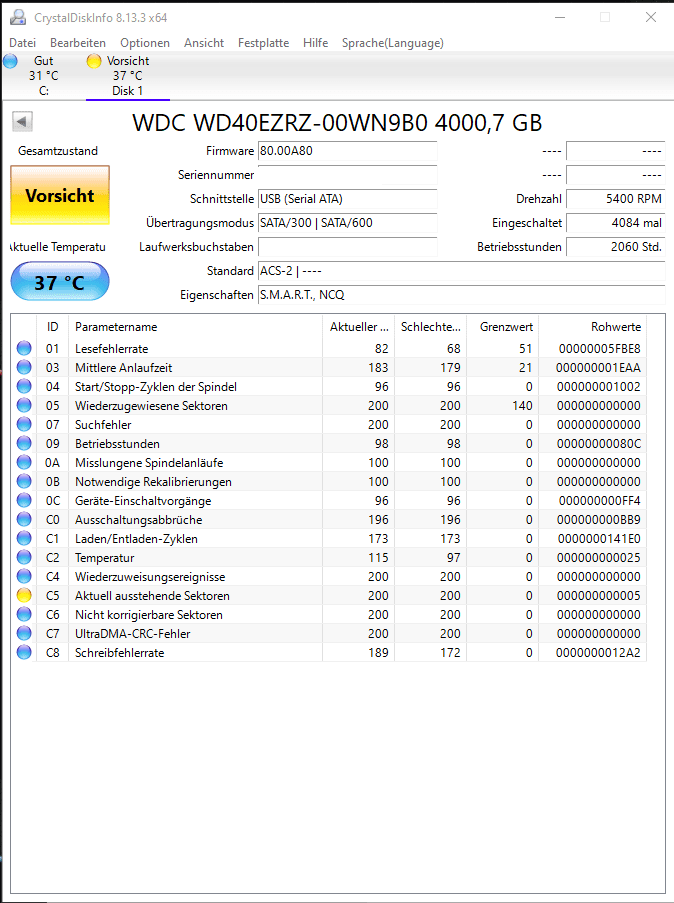The image size is (674, 903).
Task: Switch to the Disk 1 Vorsicht tab
Action: [127, 76]
